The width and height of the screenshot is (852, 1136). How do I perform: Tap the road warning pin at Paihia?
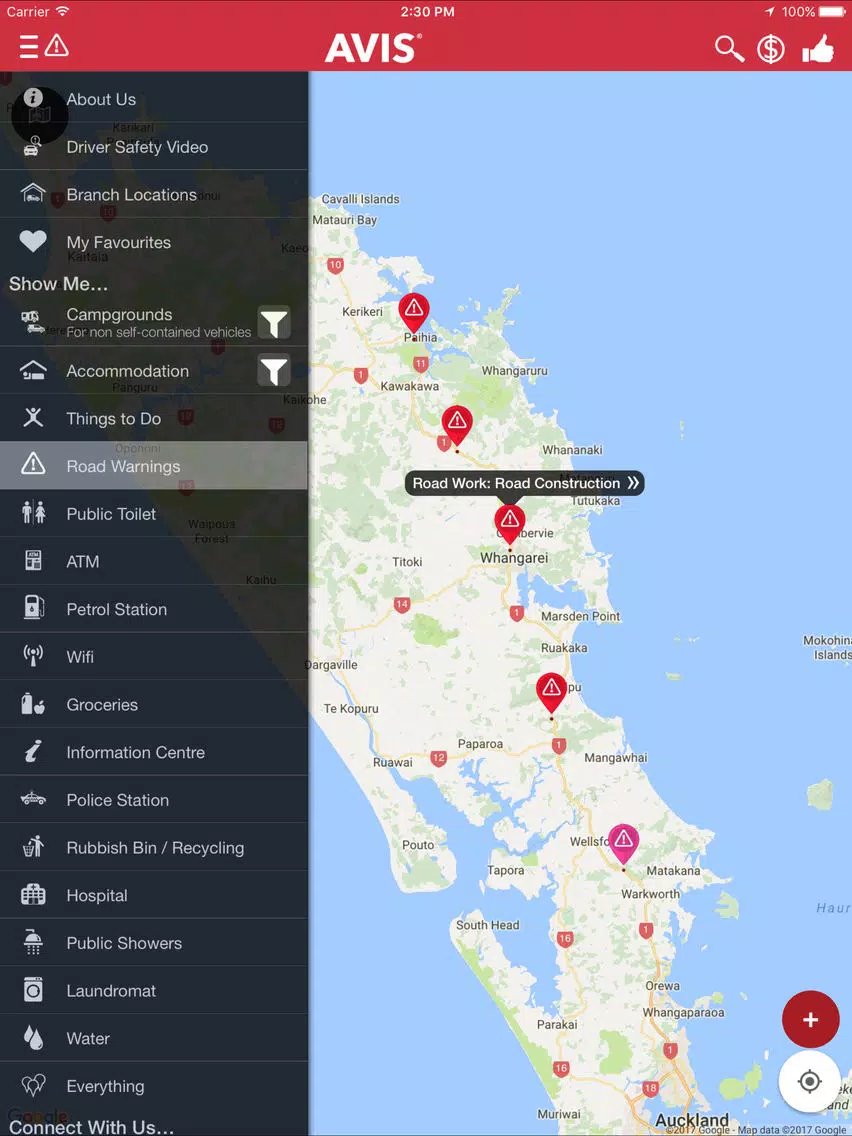click(x=414, y=313)
